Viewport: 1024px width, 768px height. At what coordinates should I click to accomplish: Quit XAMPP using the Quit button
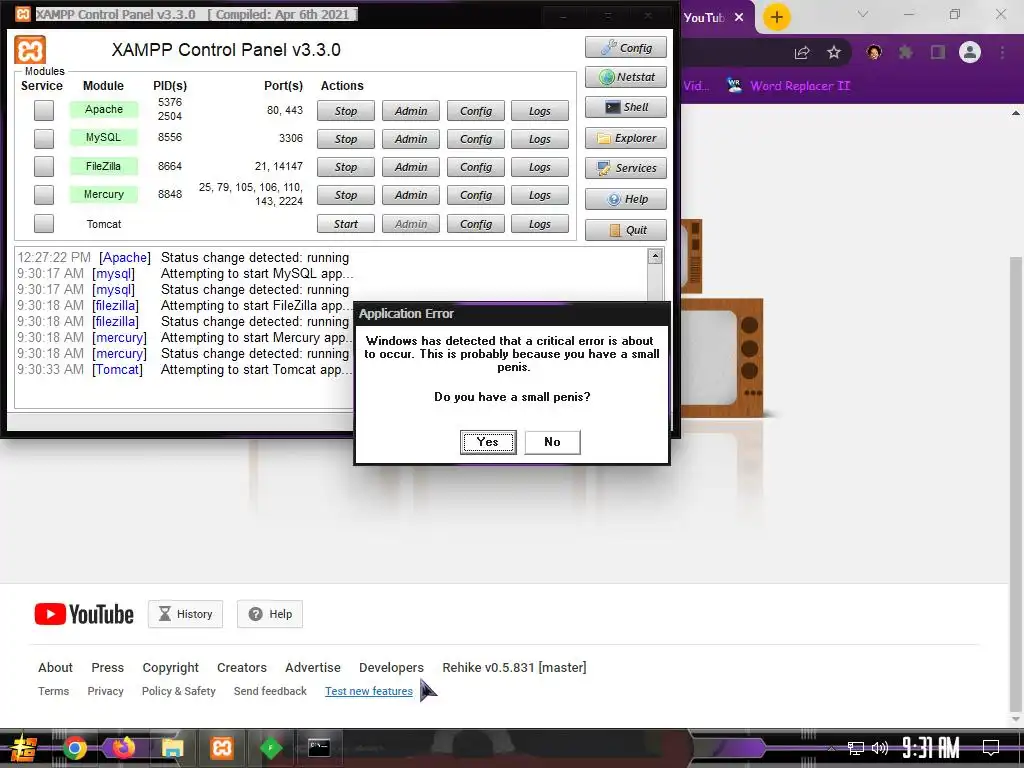pyautogui.click(x=626, y=230)
